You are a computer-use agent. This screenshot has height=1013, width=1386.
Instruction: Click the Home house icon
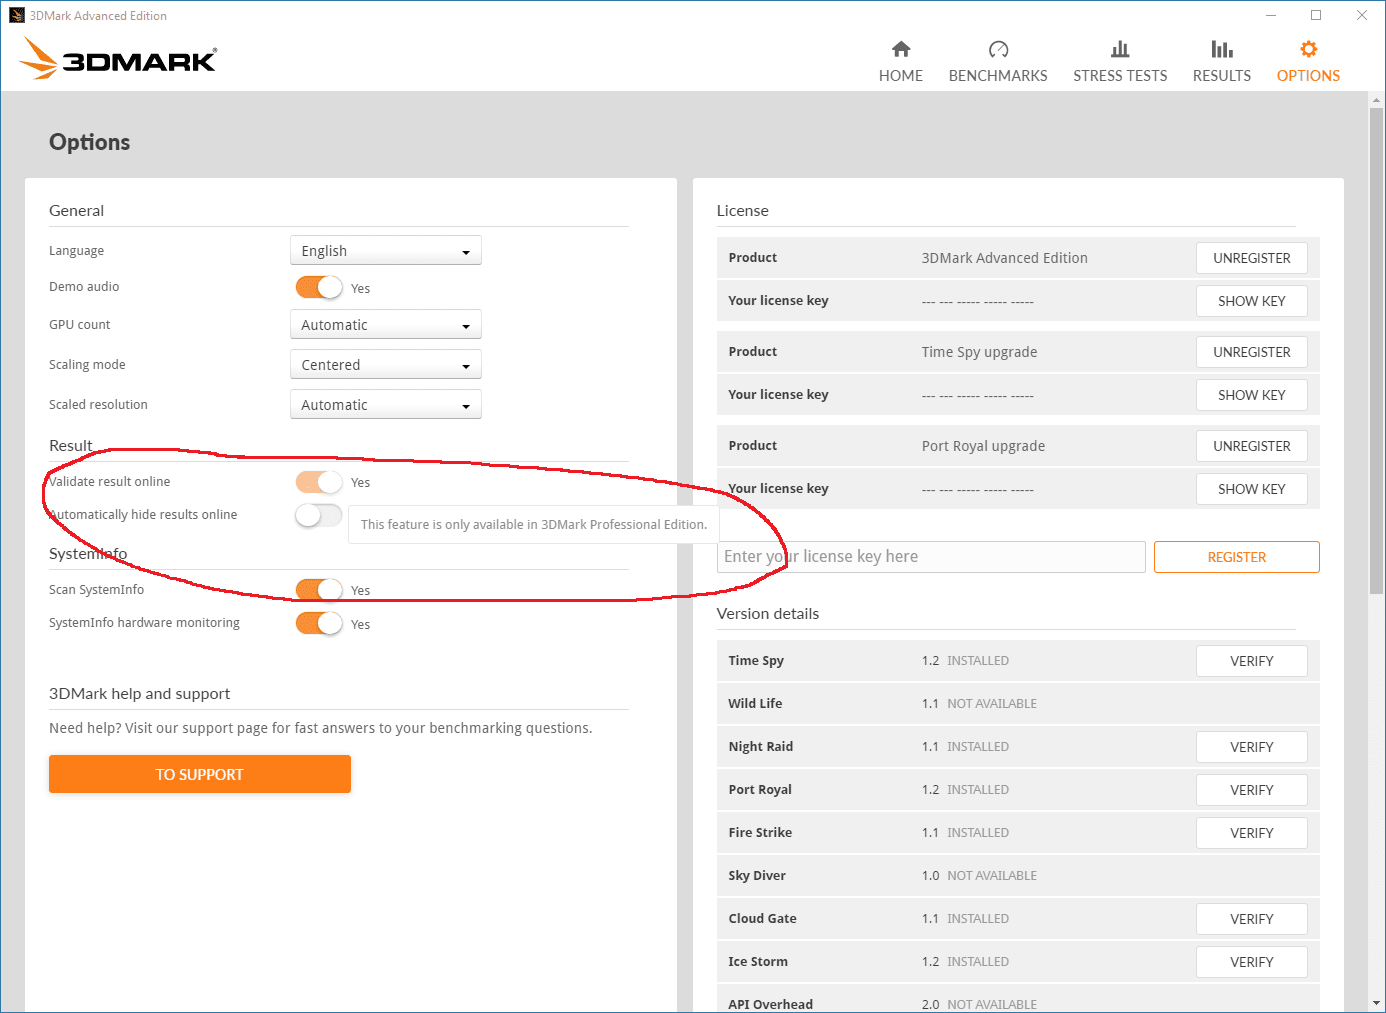(x=901, y=49)
